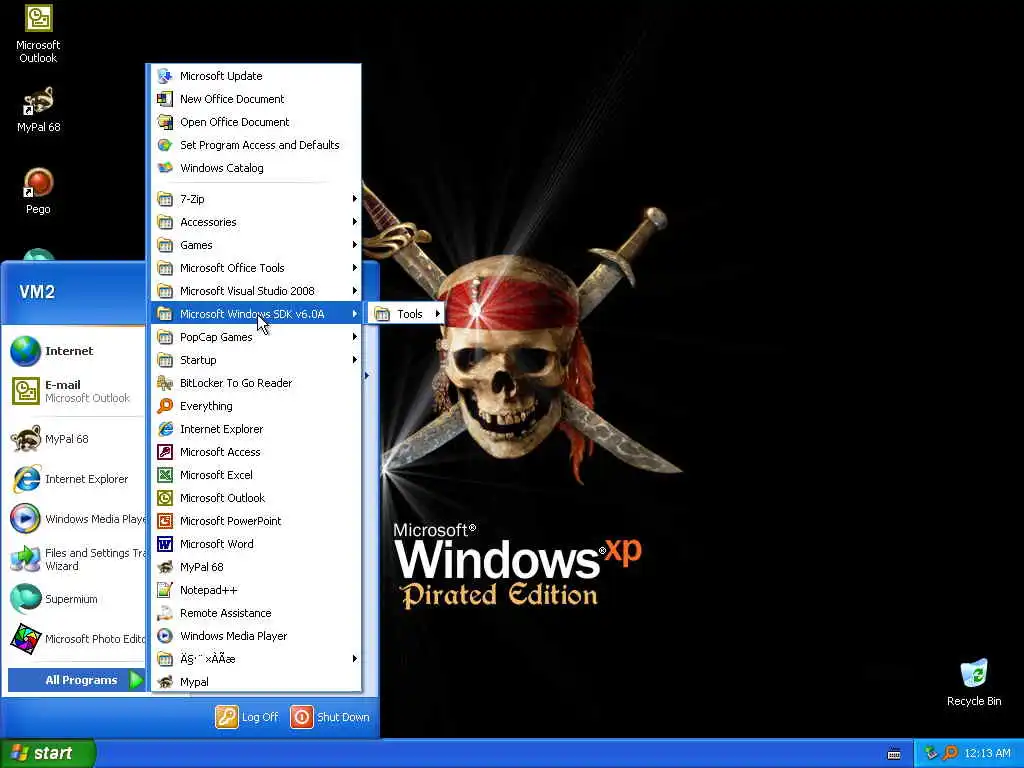Click the Microsoft PowerPoint icon

coord(165,520)
